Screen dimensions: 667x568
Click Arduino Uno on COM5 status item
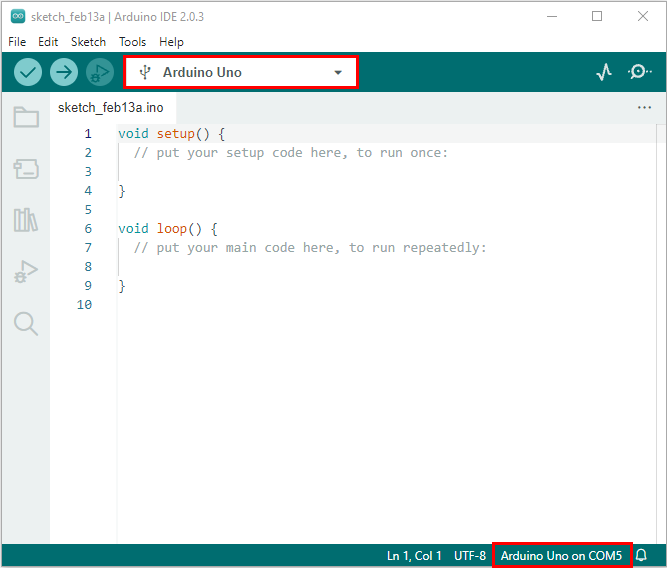(x=561, y=555)
